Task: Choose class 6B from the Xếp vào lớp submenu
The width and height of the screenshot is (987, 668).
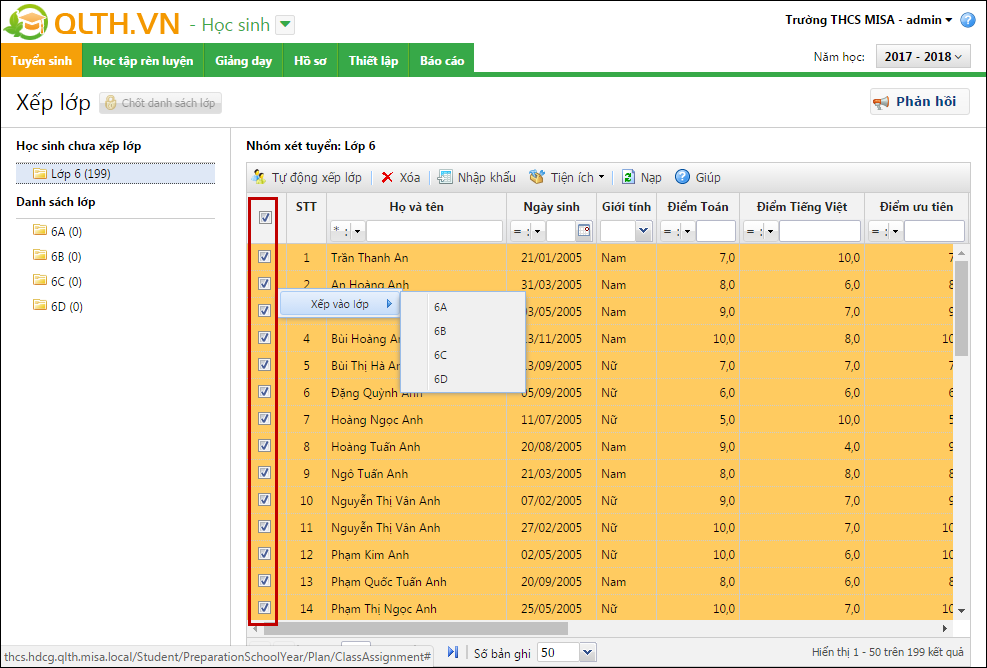Action: tap(441, 331)
